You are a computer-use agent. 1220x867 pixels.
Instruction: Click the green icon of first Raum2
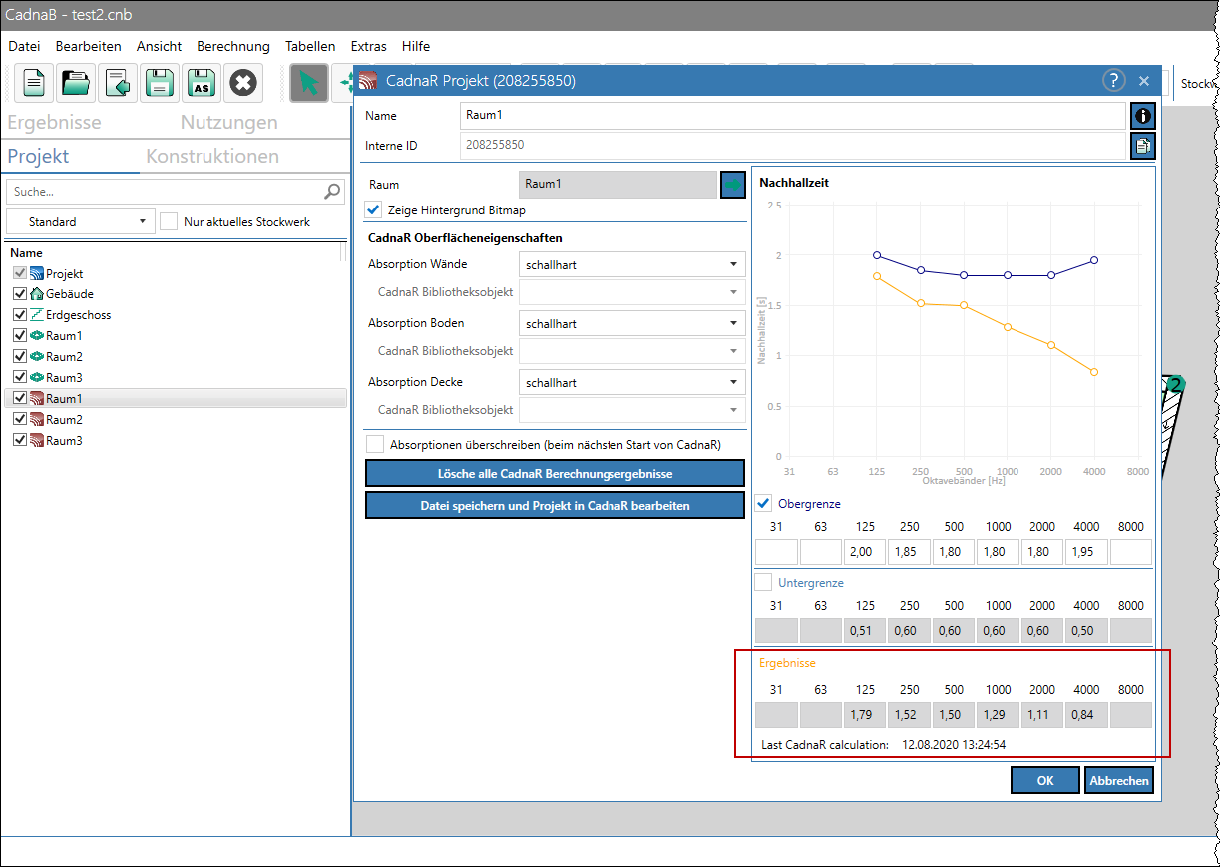point(37,357)
